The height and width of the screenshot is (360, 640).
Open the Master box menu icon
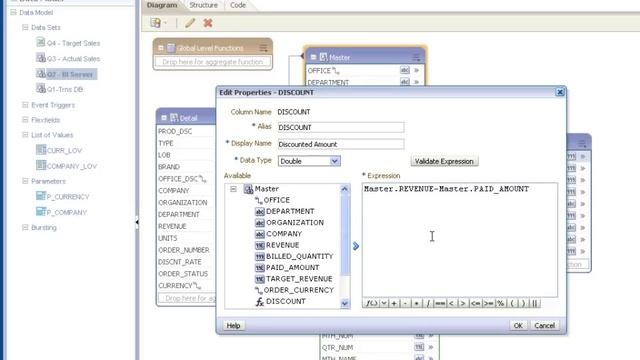coord(416,57)
